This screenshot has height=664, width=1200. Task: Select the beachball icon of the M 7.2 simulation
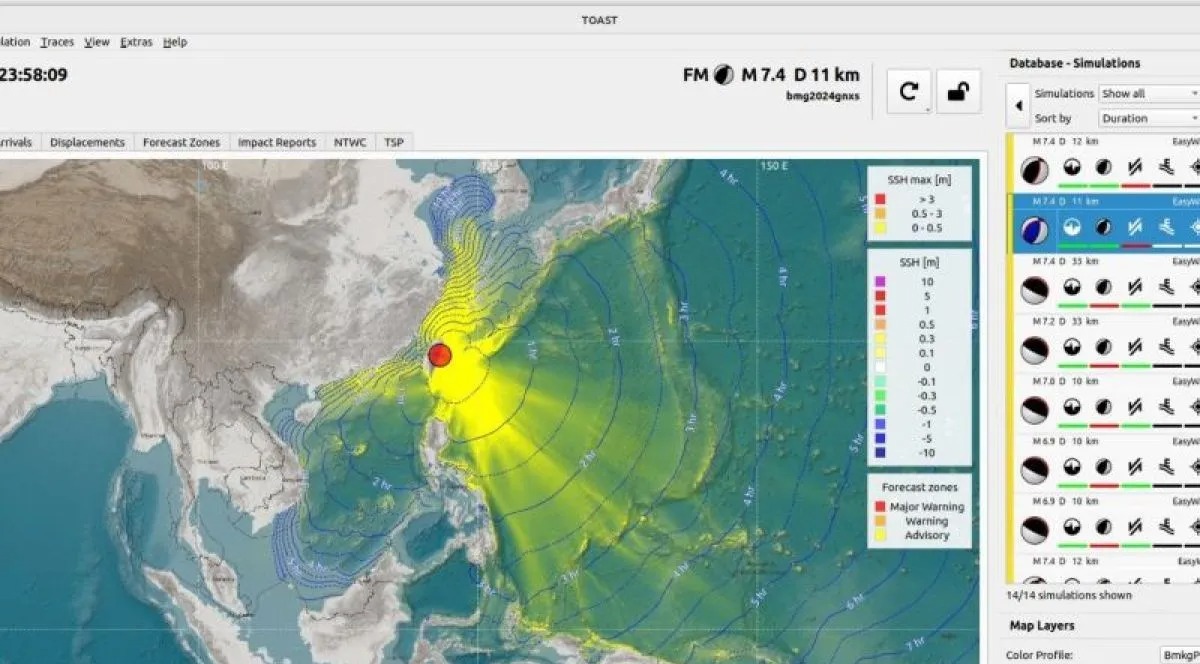point(1034,349)
